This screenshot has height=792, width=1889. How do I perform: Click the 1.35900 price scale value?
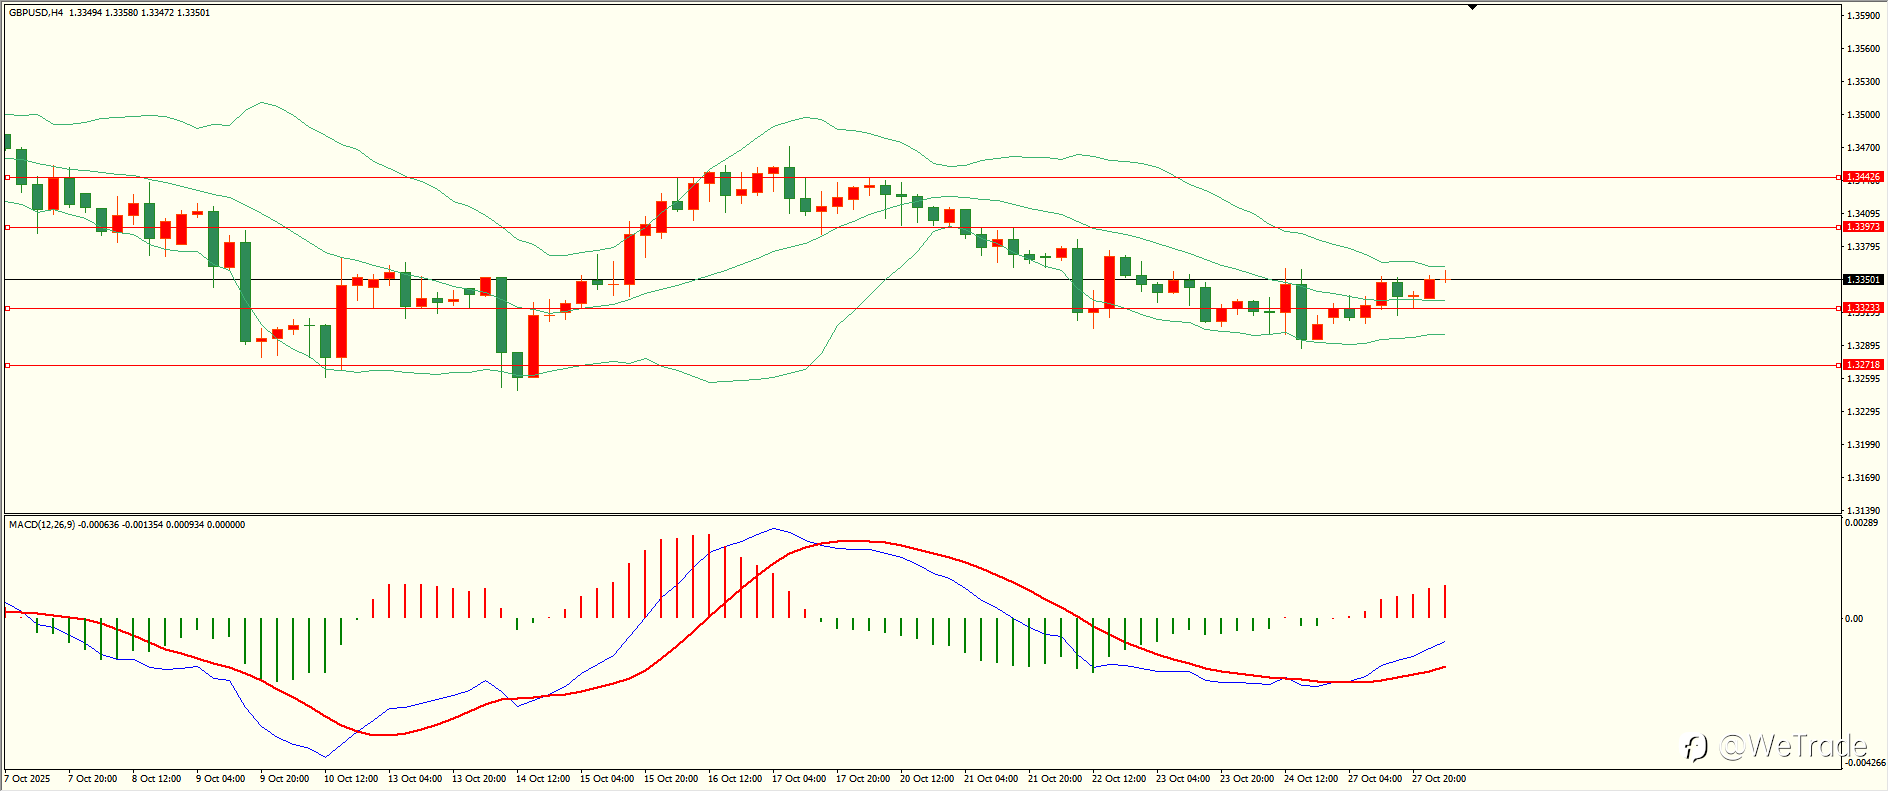pos(1863,16)
